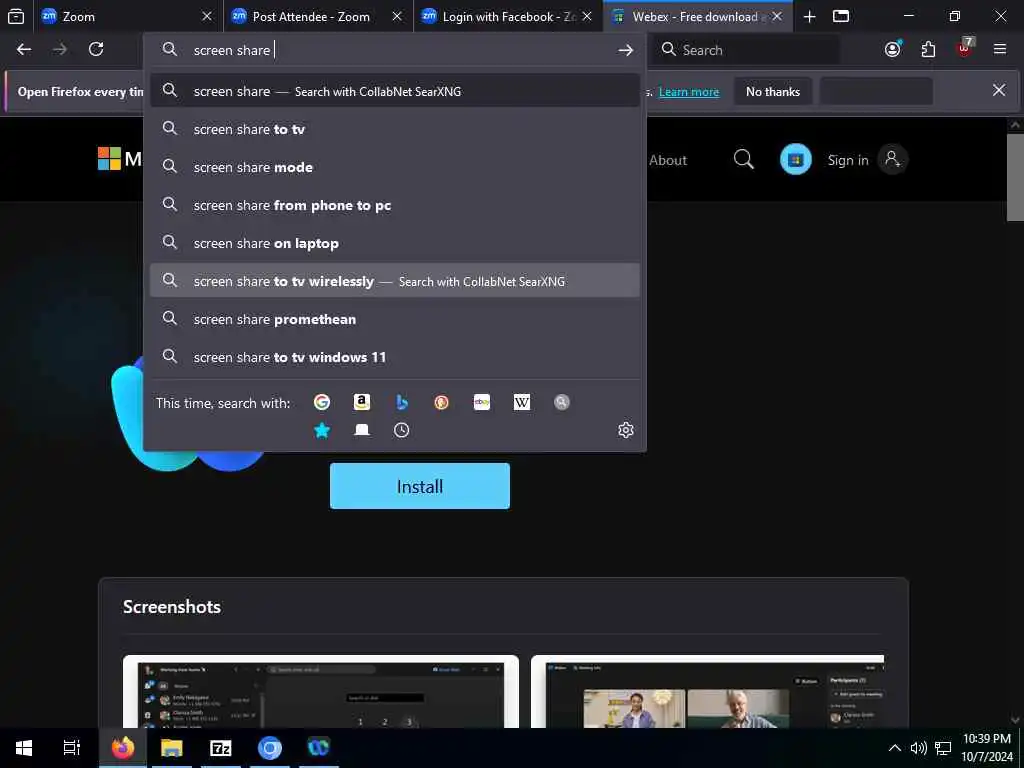Select the Webex - Free download tab
This screenshot has height=768, width=1024.
click(697, 16)
